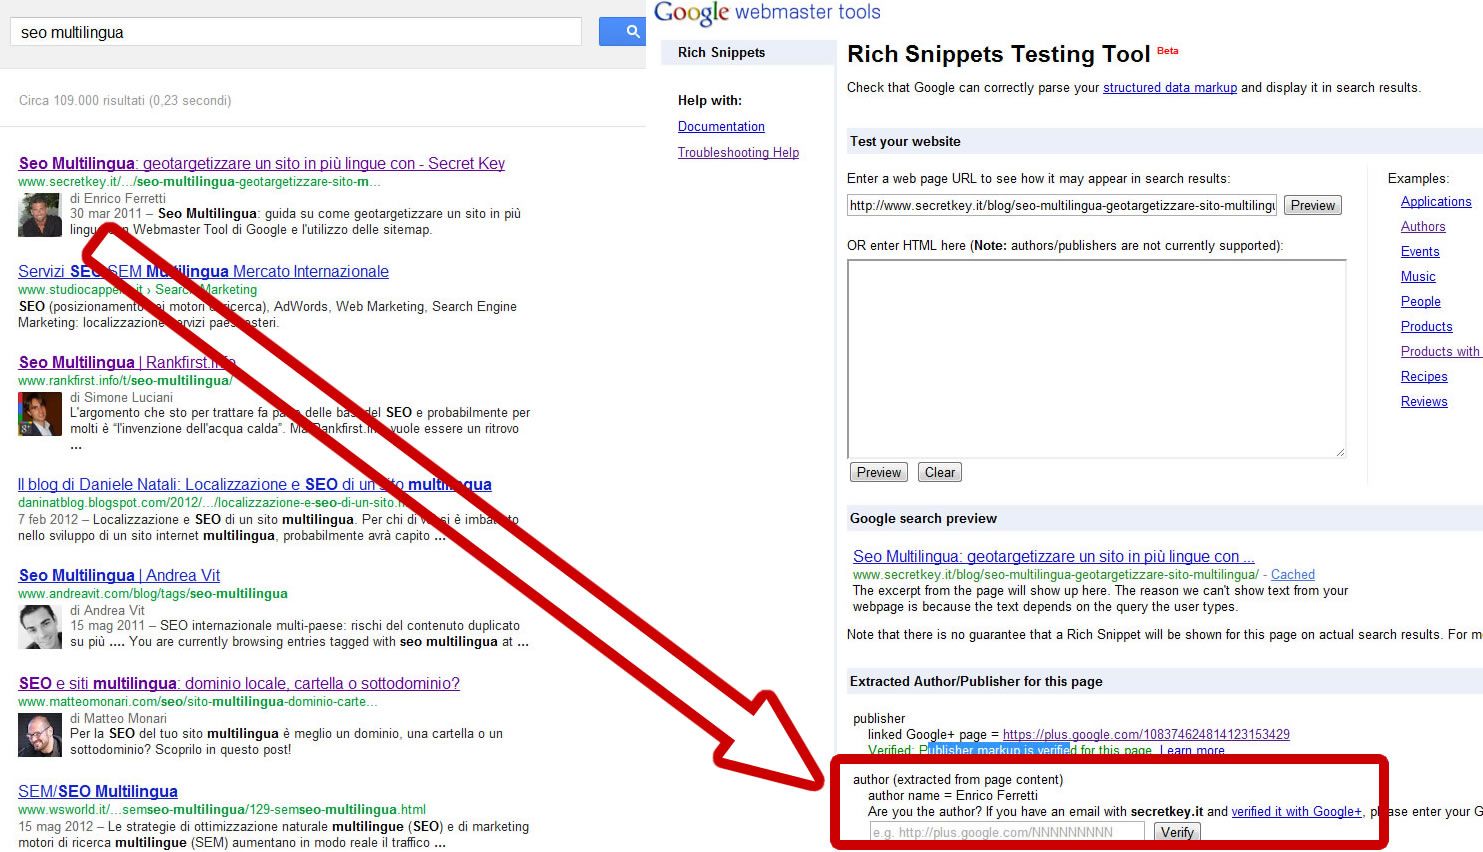Click the Verify button for author
Image resolution: width=1483 pixels, height=852 pixels.
[x=1176, y=832]
